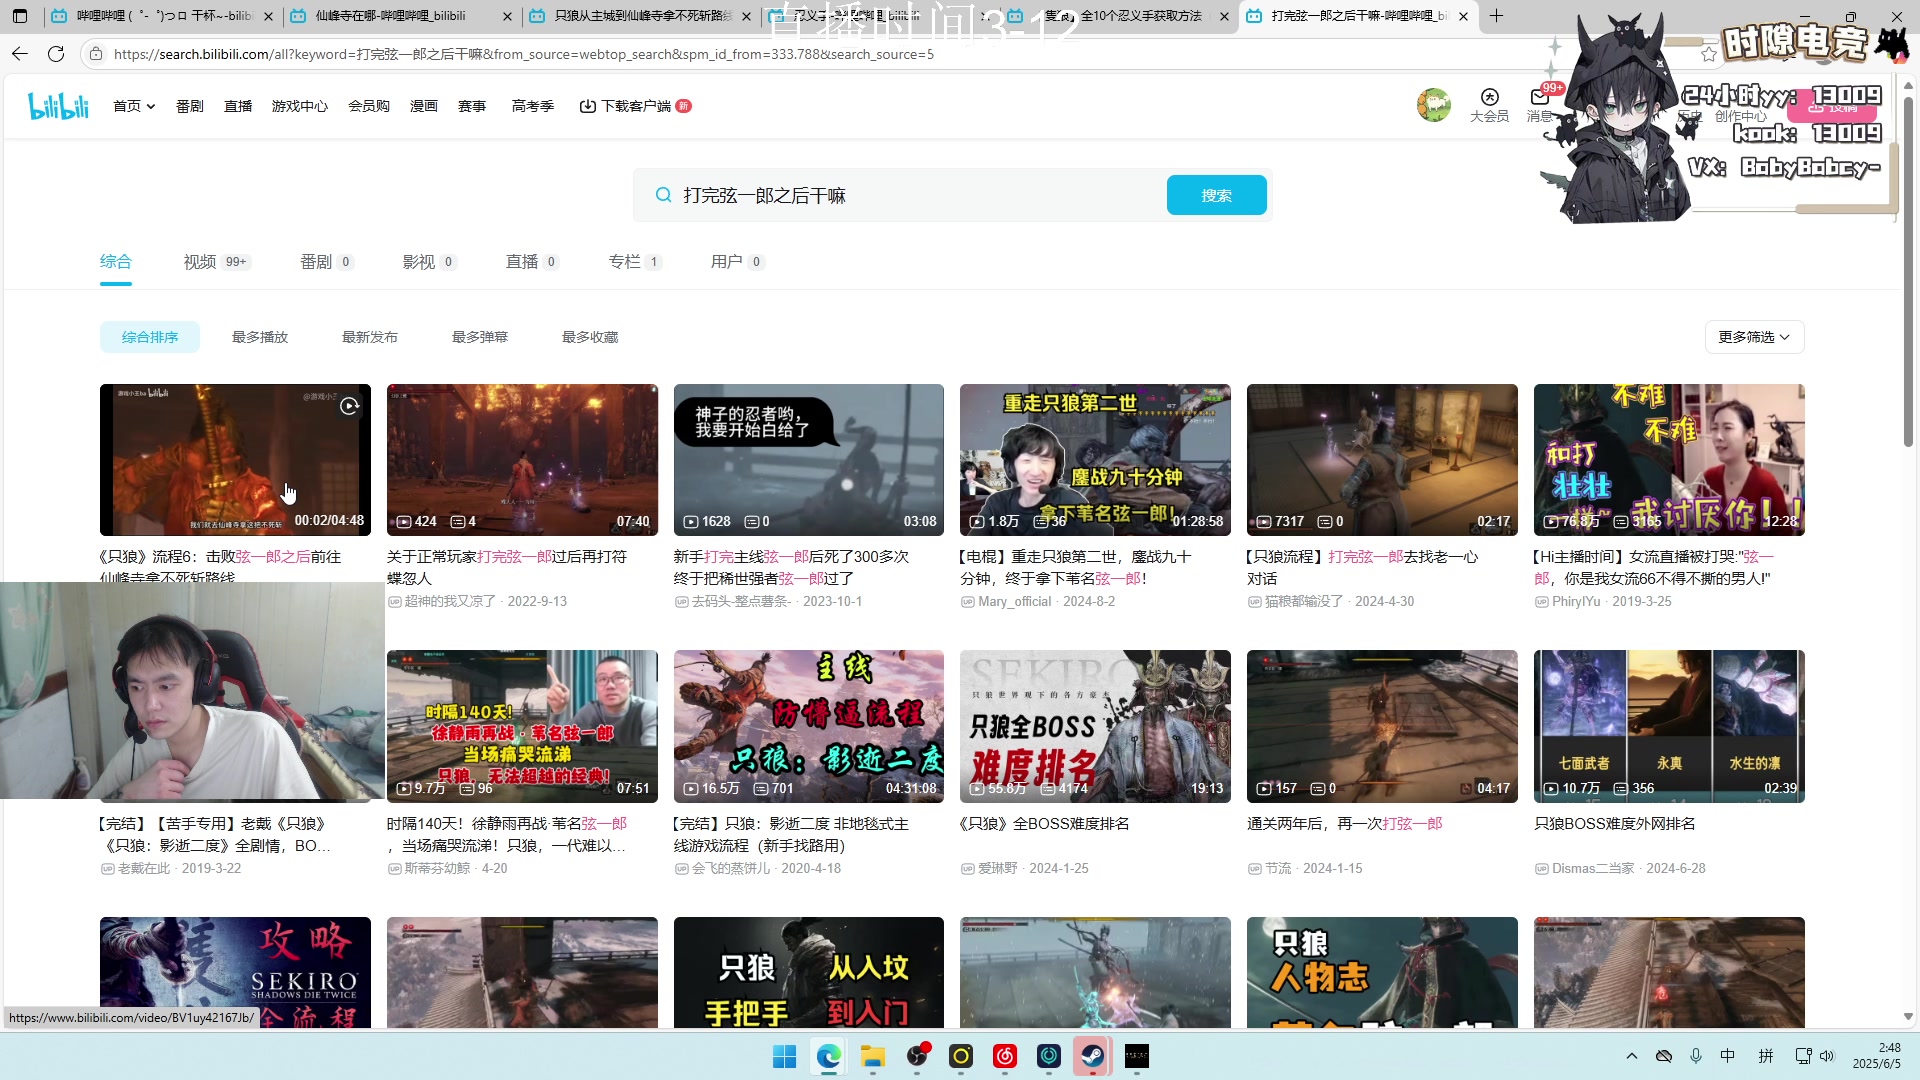Switch to the 影视 results tab
The width and height of the screenshot is (1920, 1080).
click(x=429, y=262)
